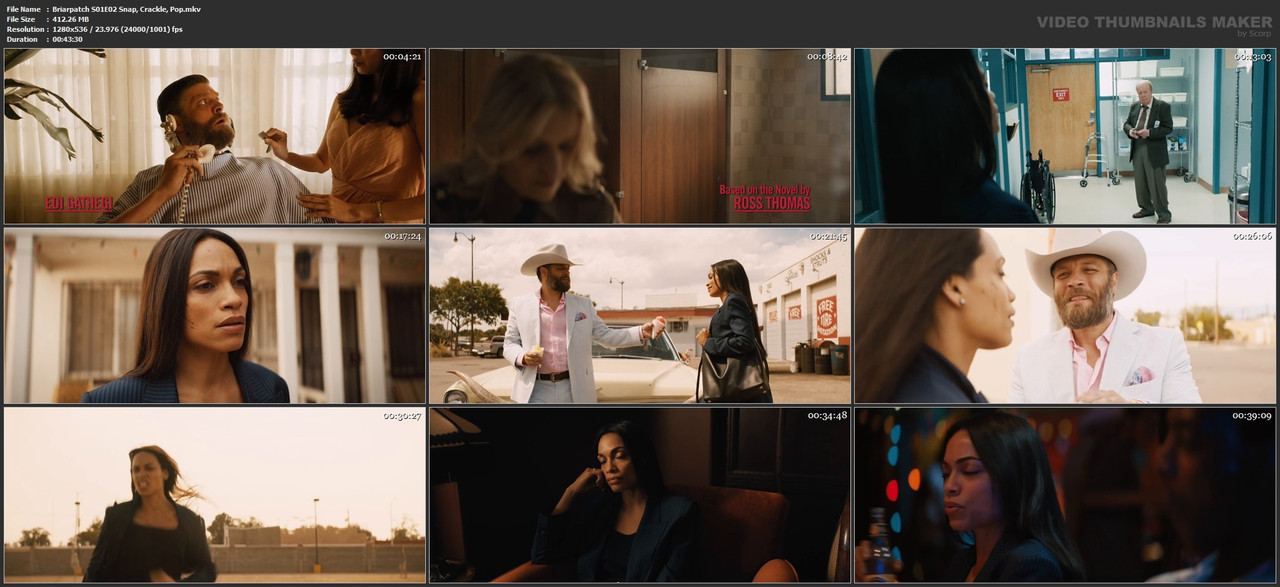1280x587 pixels.
Task: Select the thumbnail at 00:26:06
Action: 1065,316
